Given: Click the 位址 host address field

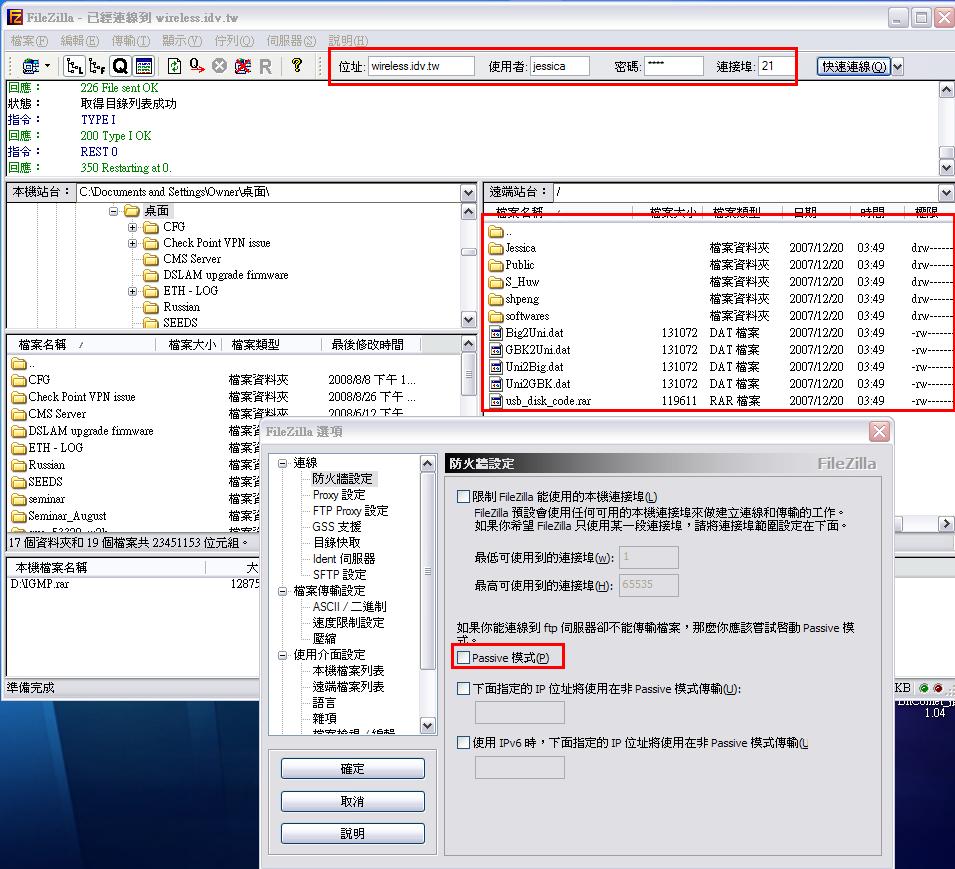Looking at the screenshot, I should coord(421,67).
